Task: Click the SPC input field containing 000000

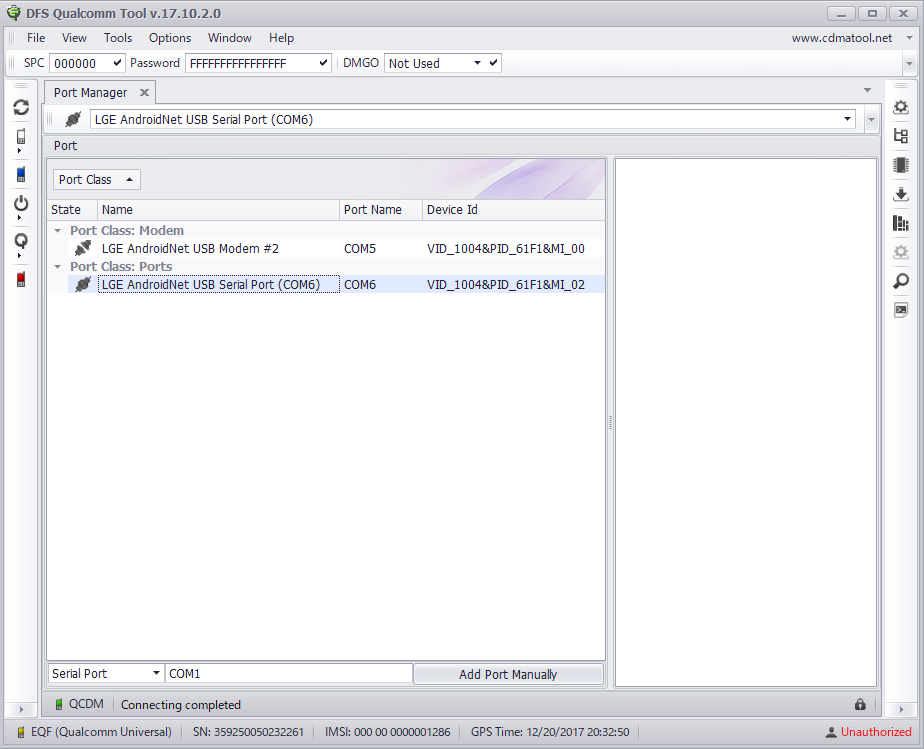Action: (80, 63)
